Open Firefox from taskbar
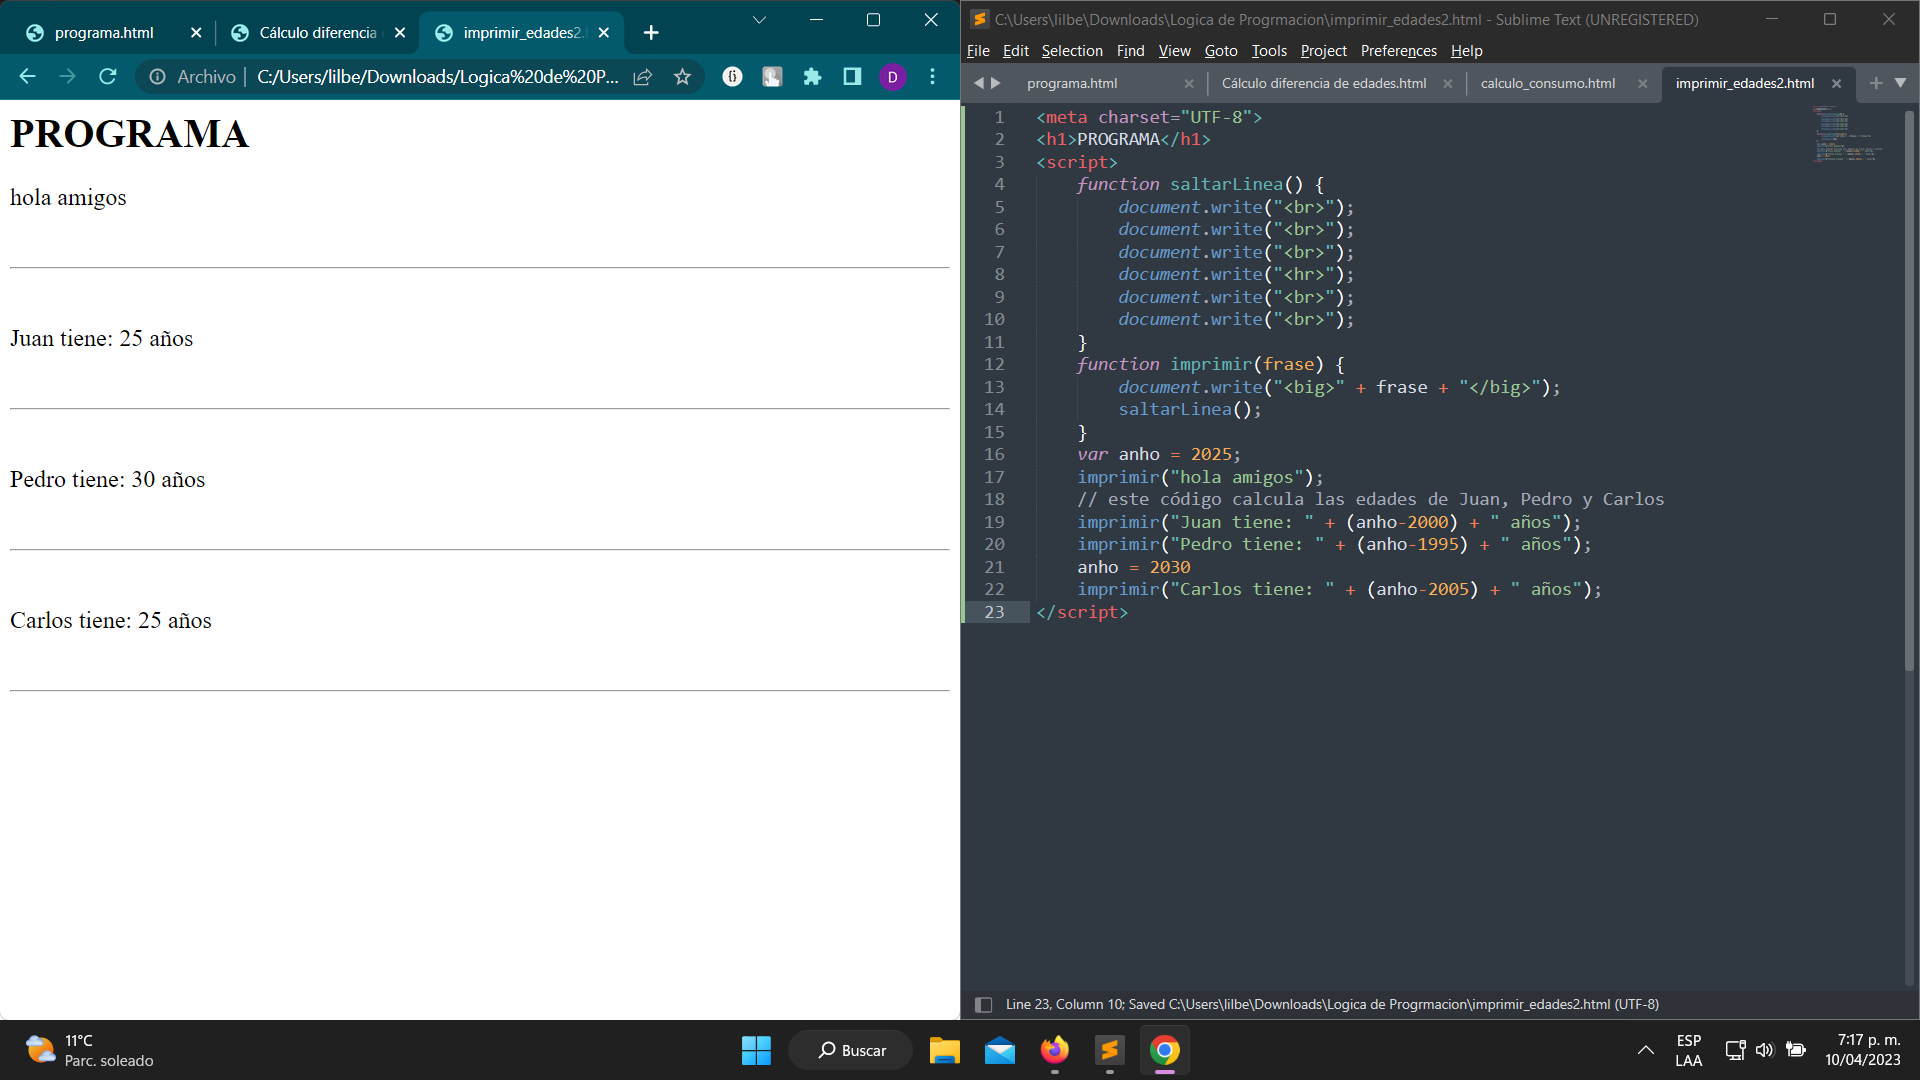This screenshot has height=1080, width=1920. click(x=1054, y=1050)
